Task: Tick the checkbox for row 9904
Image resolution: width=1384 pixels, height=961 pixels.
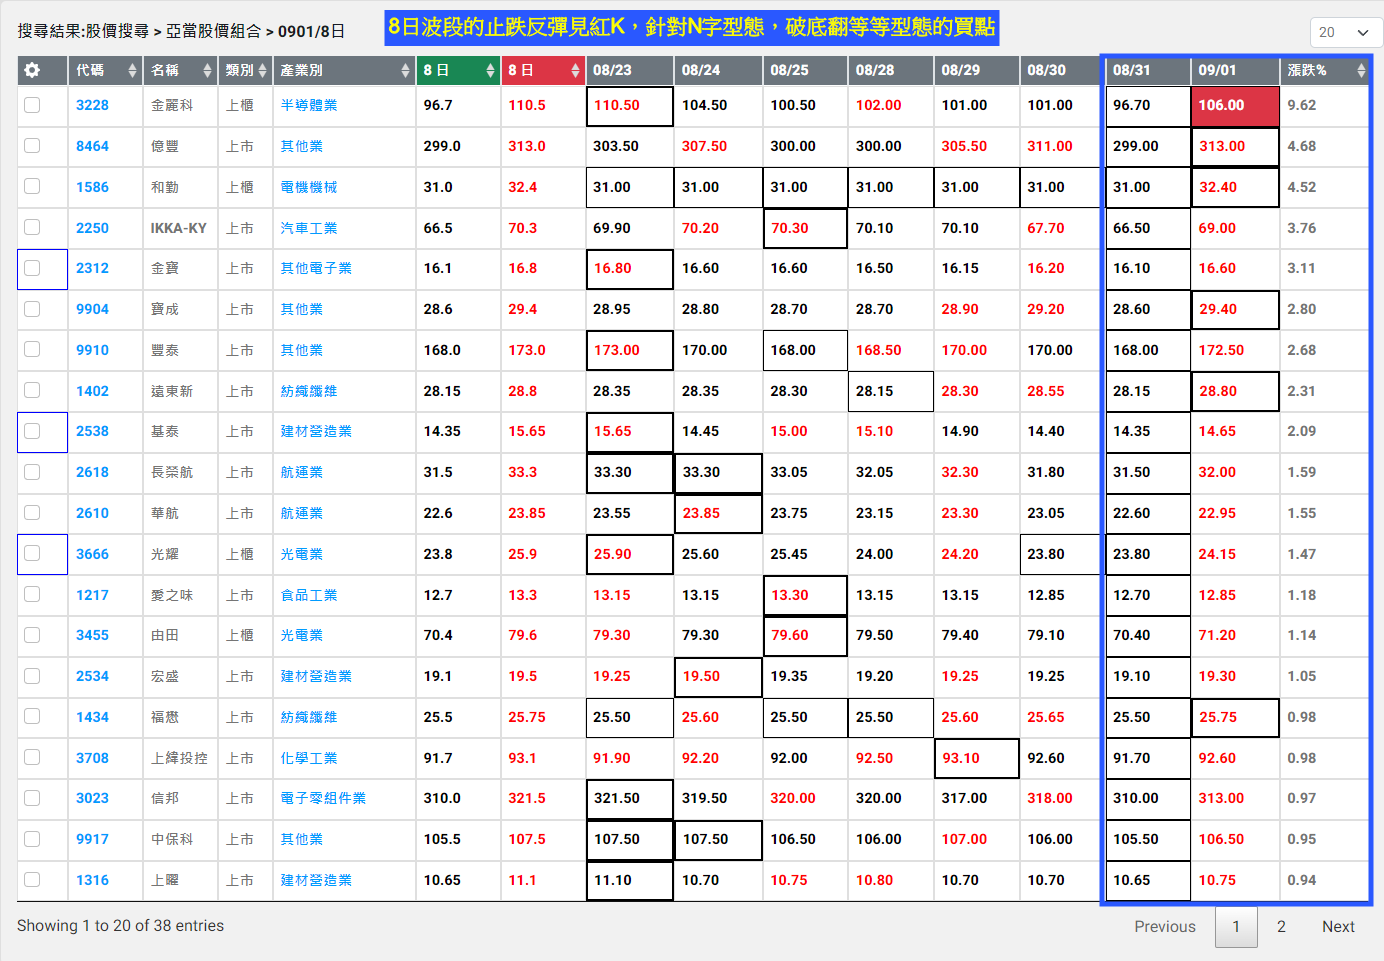Action: click(x=32, y=309)
